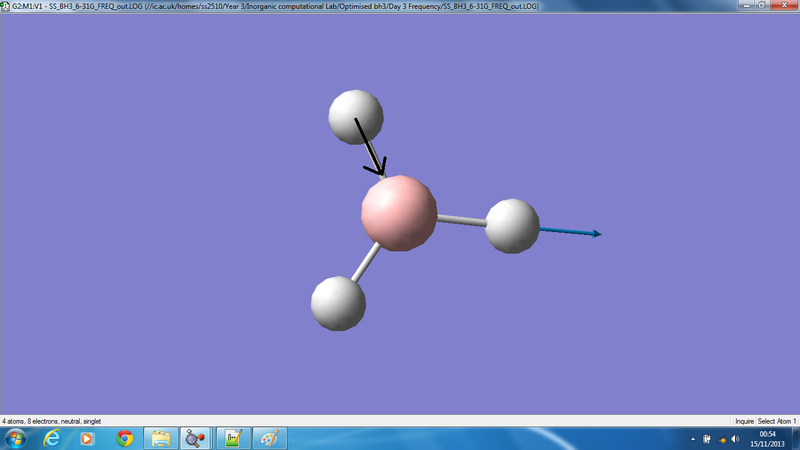Screen dimensions: 800x450
Task: Select the top hydrogen atom
Action: (x=356, y=117)
